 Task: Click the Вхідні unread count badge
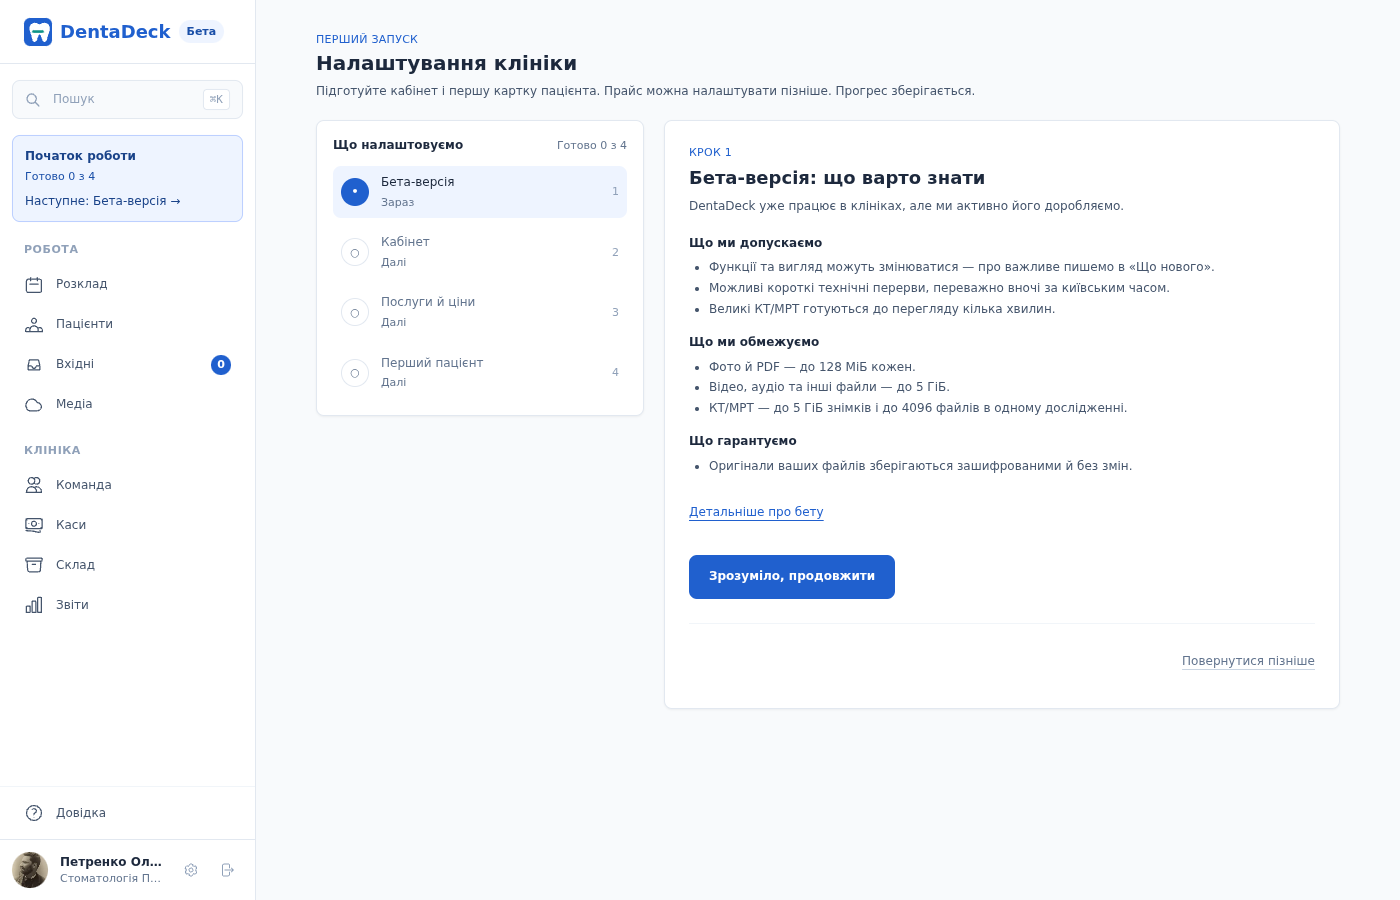pyautogui.click(x=221, y=365)
